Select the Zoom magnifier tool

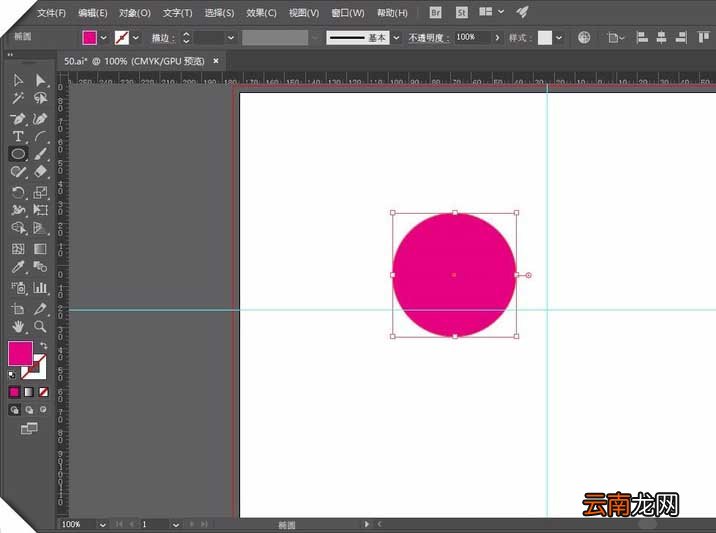(x=40, y=326)
